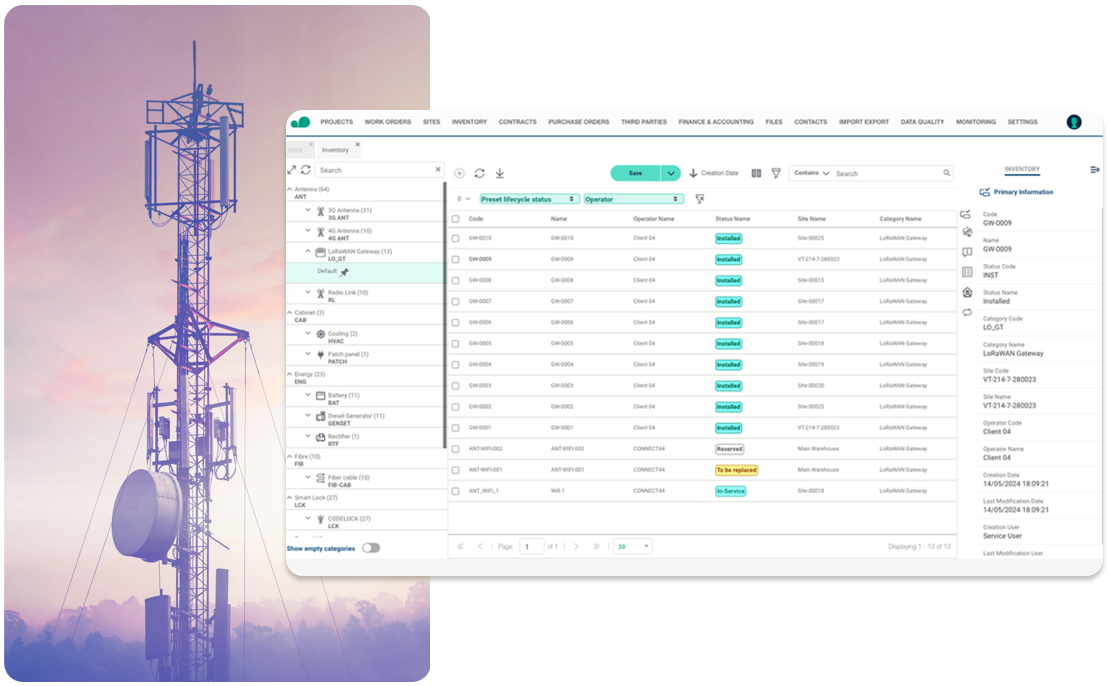
Task: Click the user profile avatar
Action: point(1074,122)
